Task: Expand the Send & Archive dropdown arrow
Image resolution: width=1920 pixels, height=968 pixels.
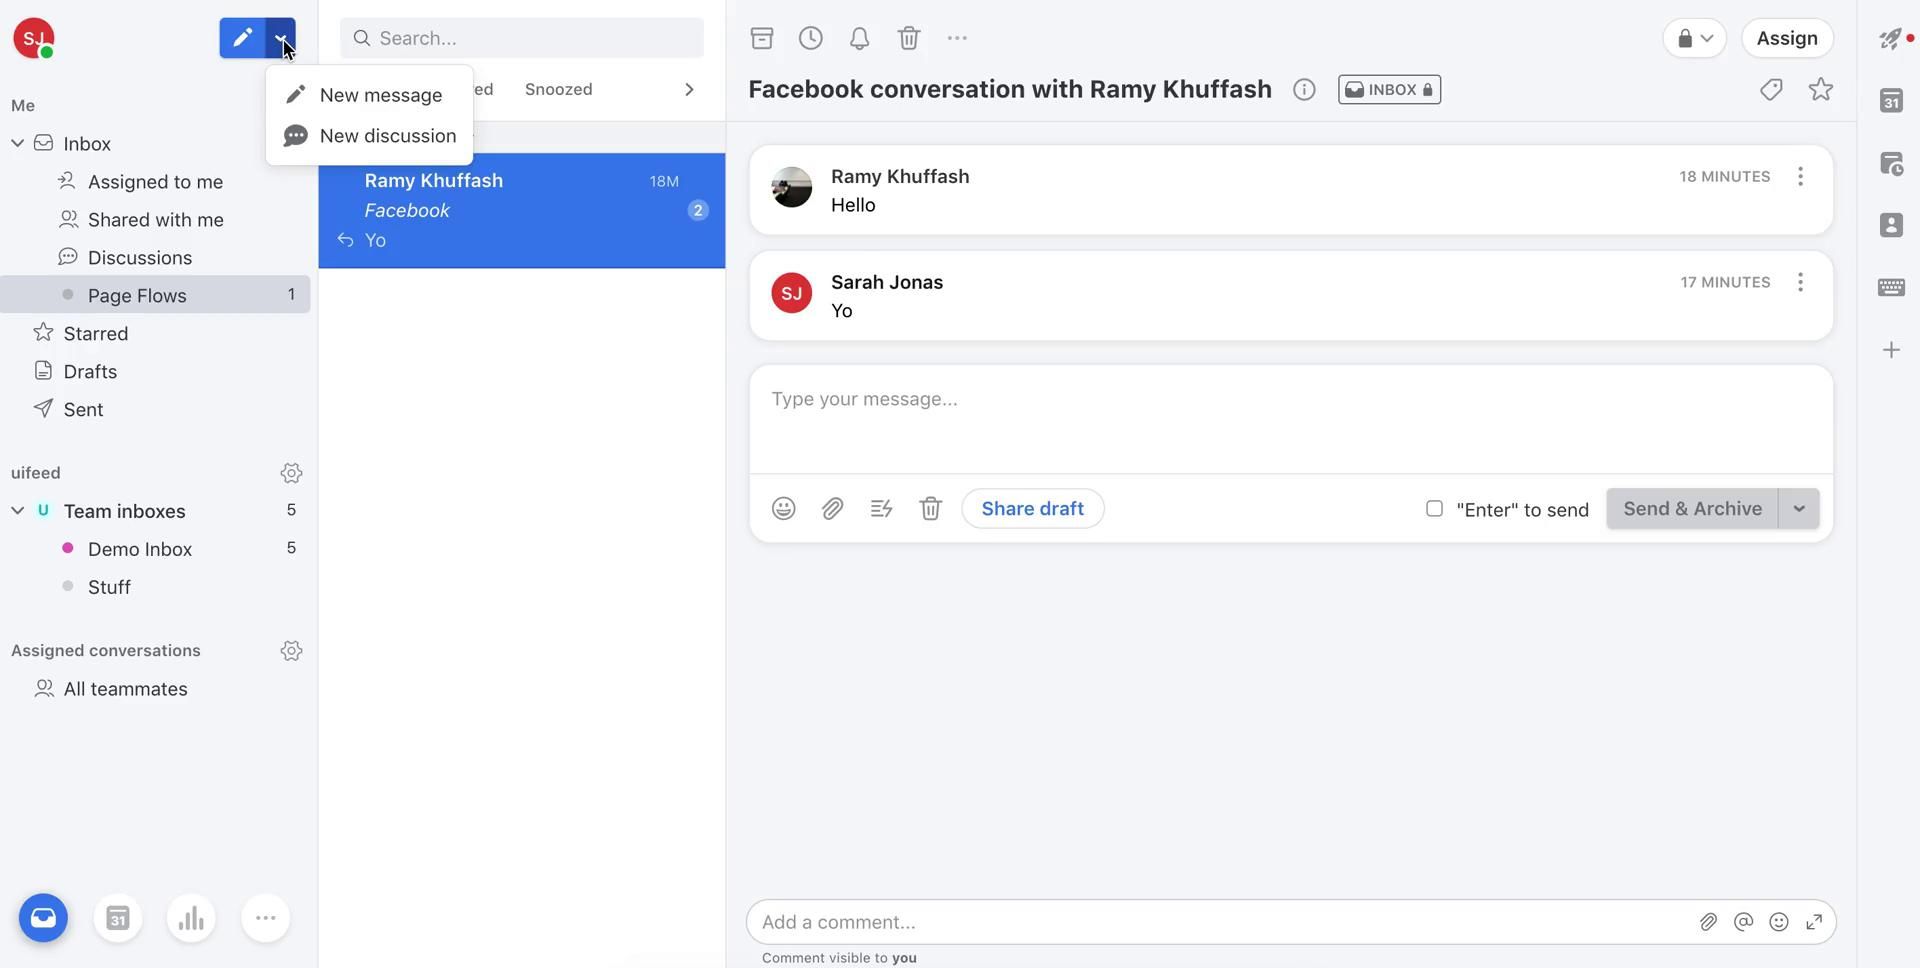Action: pyautogui.click(x=1798, y=509)
